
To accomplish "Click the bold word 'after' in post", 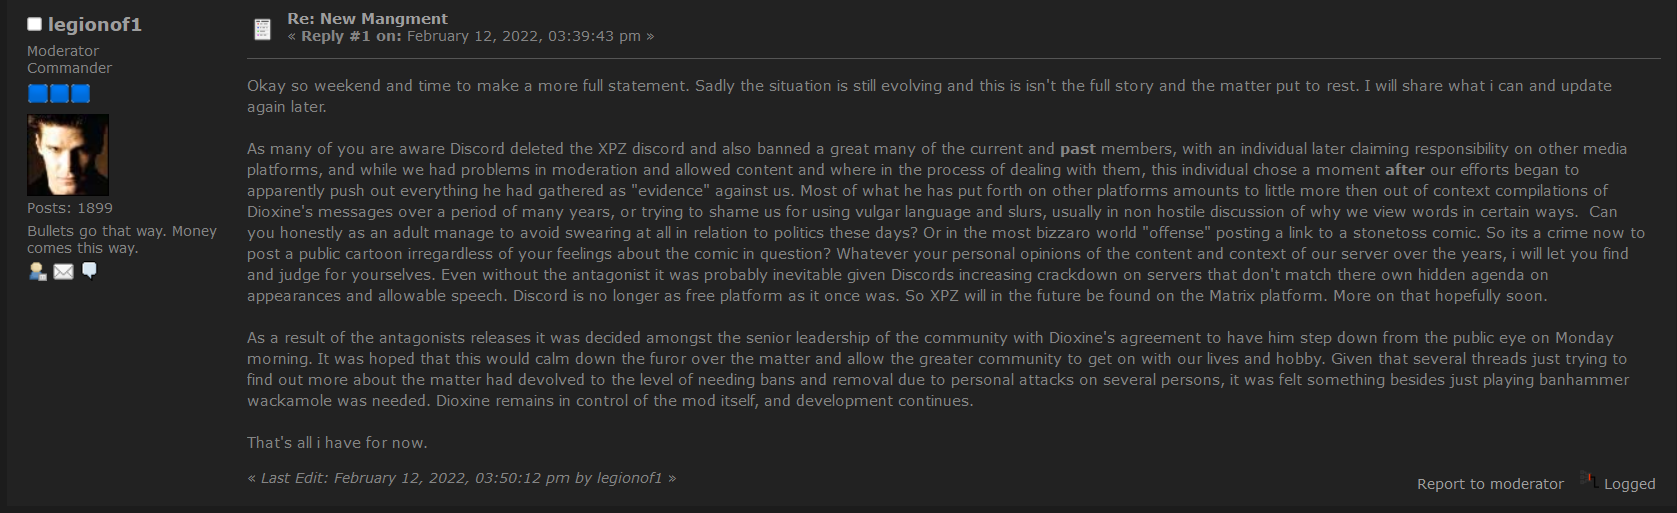I will pos(1405,170).
